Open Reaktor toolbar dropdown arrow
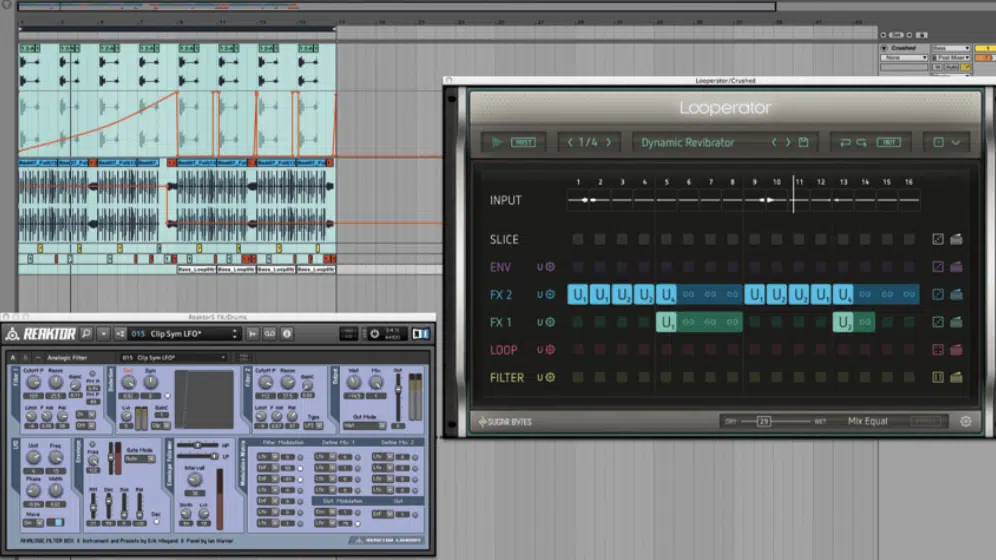The image size is (996, 560). (104, 333)
